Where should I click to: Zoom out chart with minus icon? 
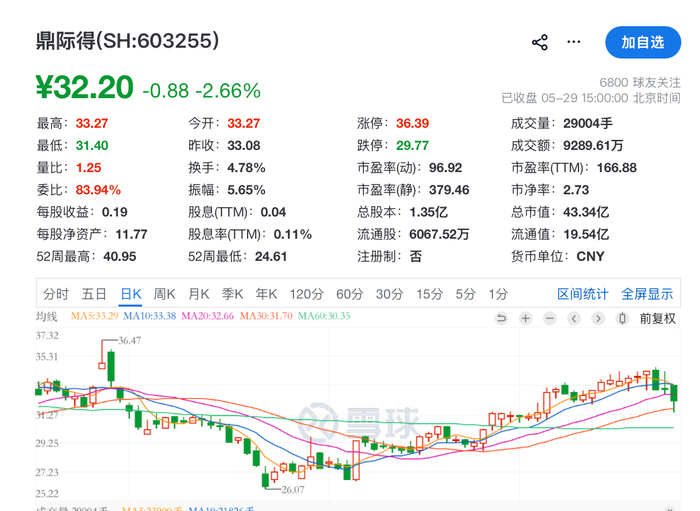[x=550, y=319]
